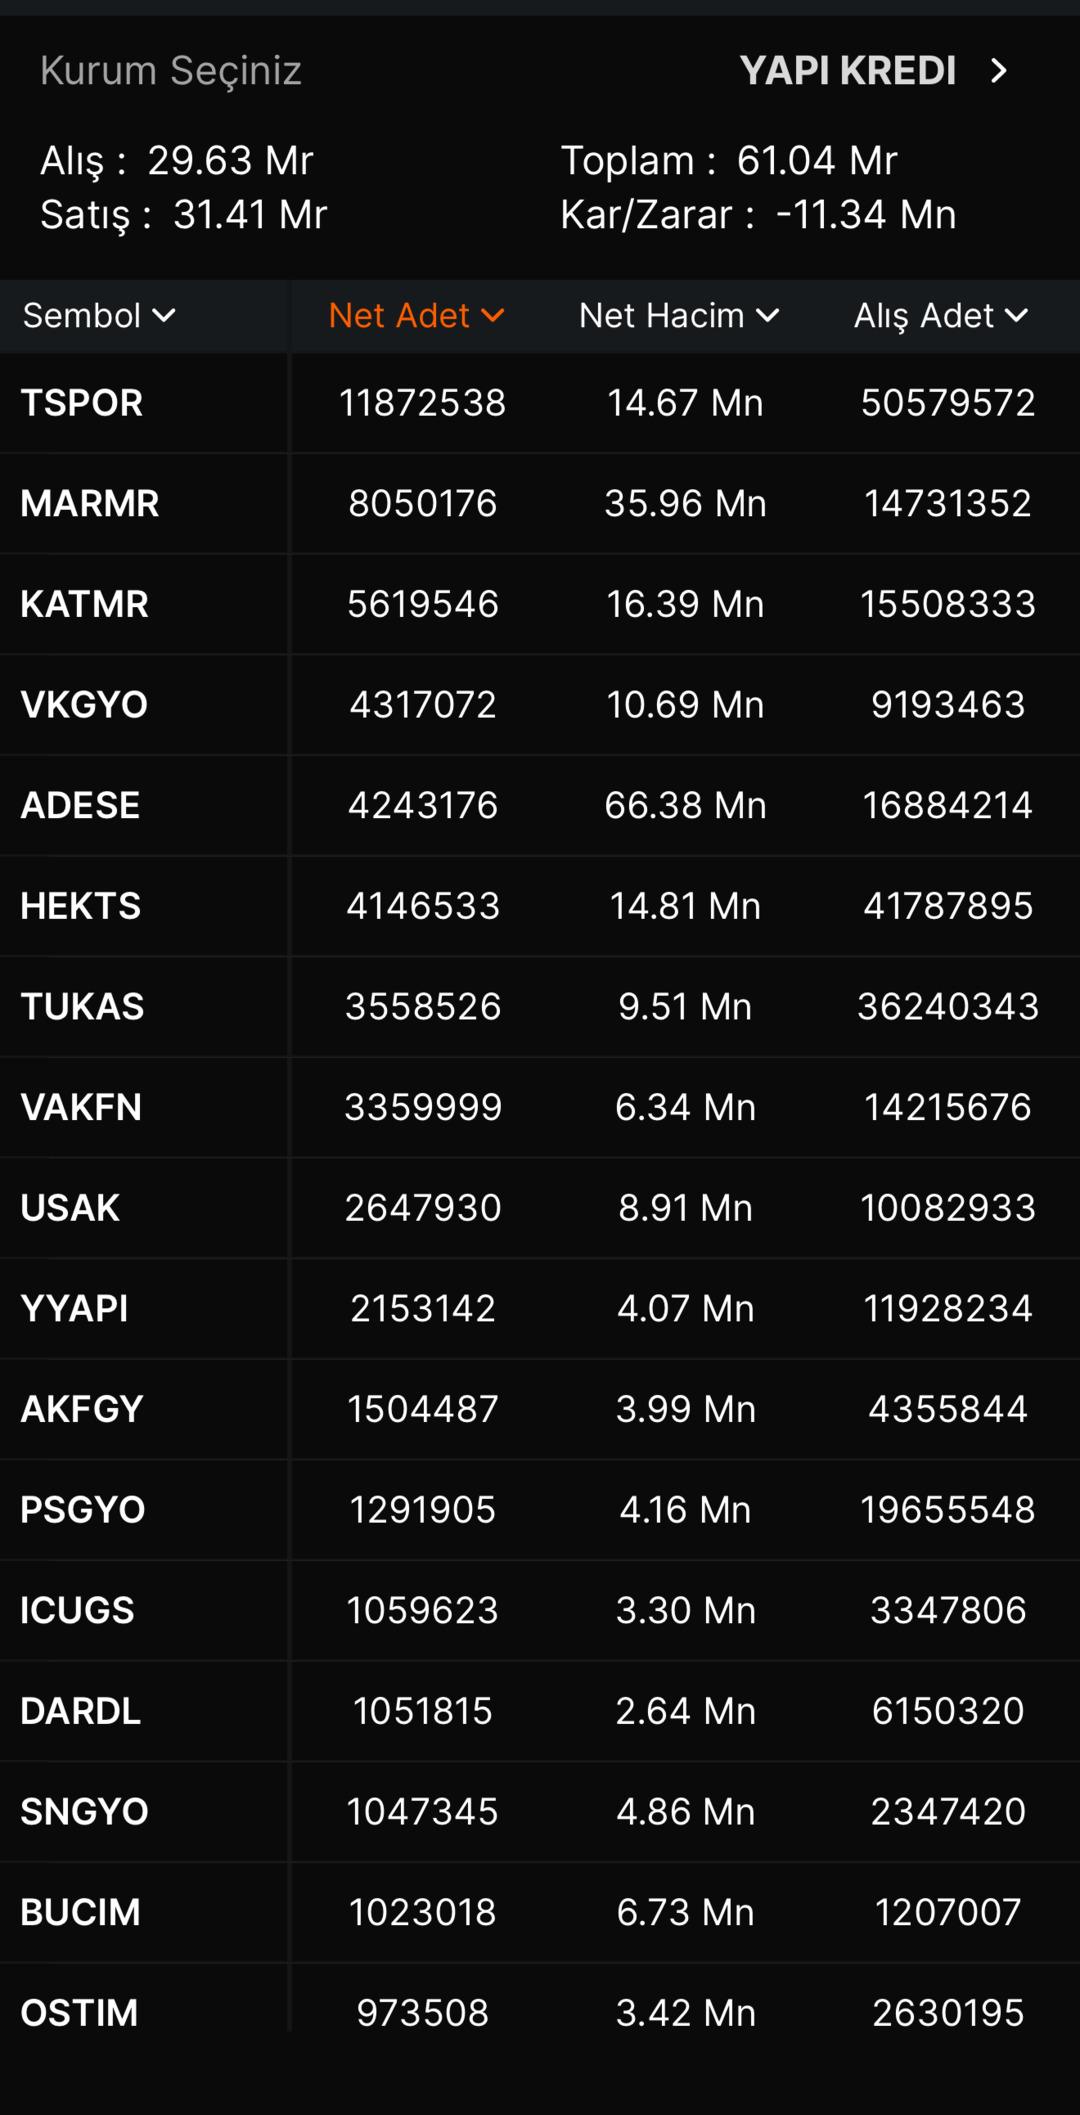This screenshot has height=2115, width=1080.
Task: Tap the BUCIM symbol
Action: pyautogui.click(x=80, y=1912)
